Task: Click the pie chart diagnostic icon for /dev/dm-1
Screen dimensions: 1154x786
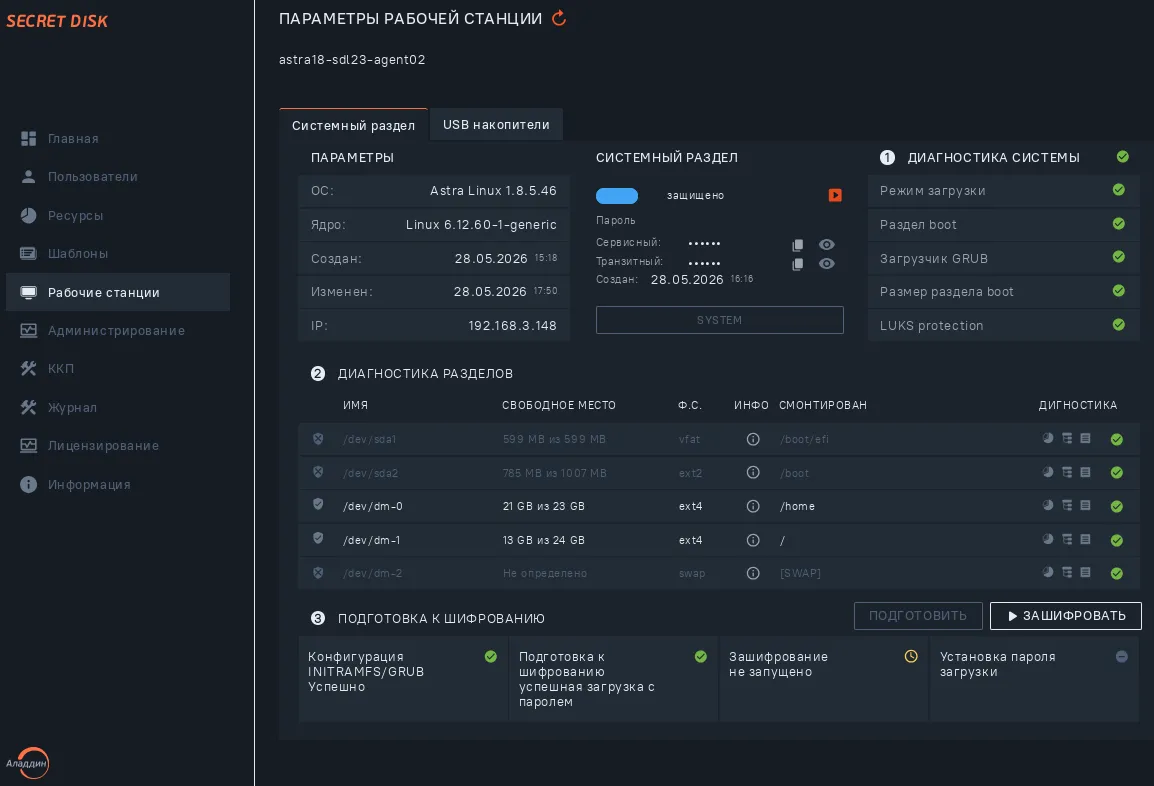Action: click(1048, 539)
